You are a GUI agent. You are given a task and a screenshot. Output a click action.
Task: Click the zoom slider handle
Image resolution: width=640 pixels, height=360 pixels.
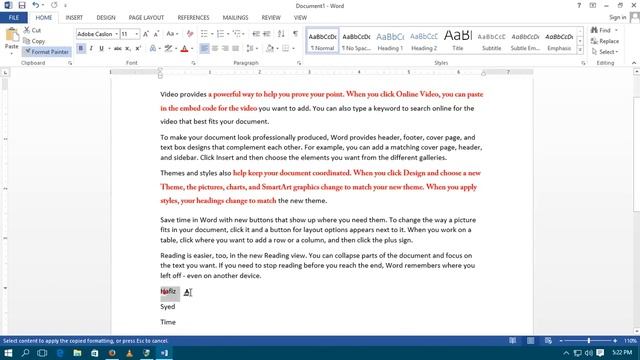(589, 340)
